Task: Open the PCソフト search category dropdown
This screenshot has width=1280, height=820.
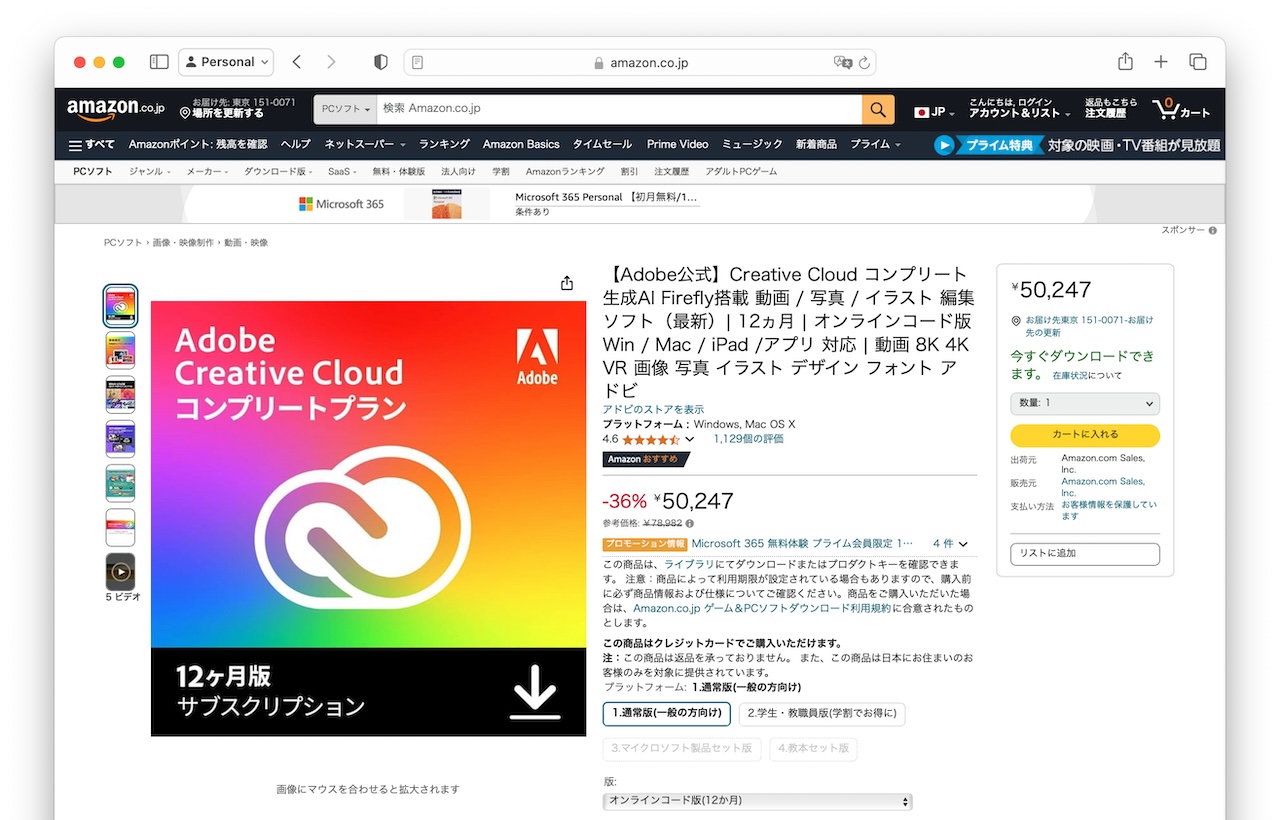Action: pyautogui.click(x=345, y=109)
